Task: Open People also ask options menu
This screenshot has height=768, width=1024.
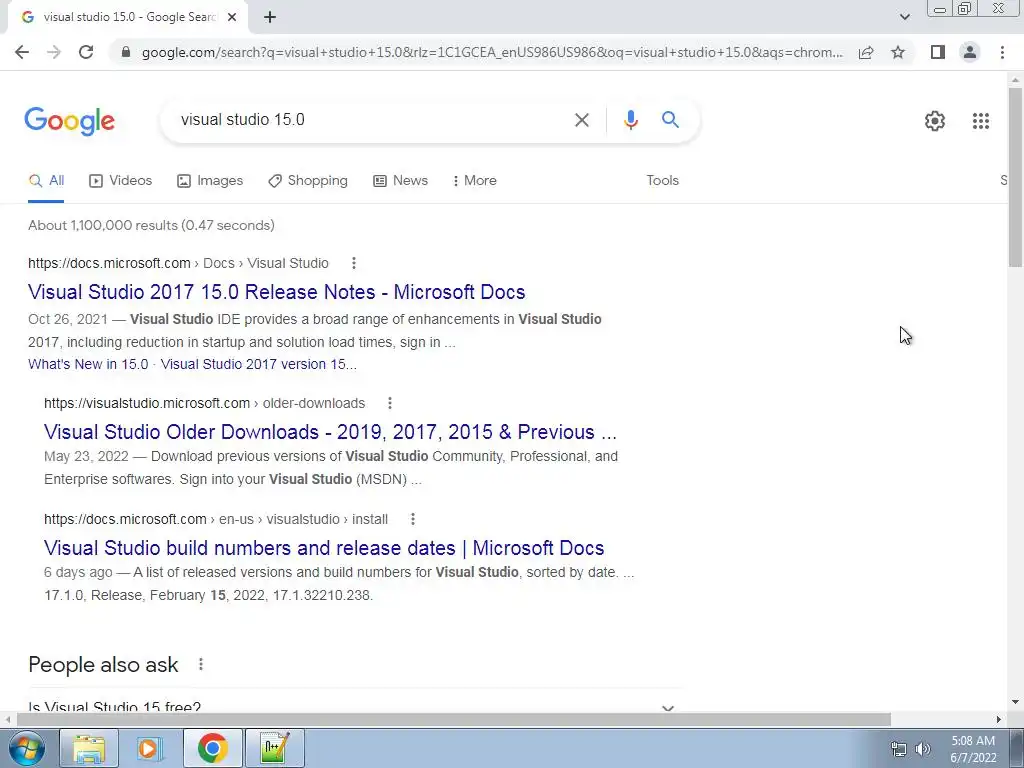Action: 200,664
